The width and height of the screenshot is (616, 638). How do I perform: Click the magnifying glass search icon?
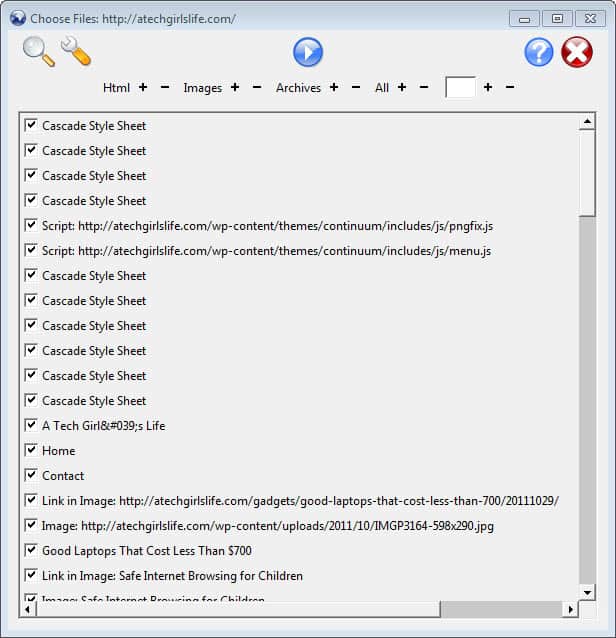[38, 51]
